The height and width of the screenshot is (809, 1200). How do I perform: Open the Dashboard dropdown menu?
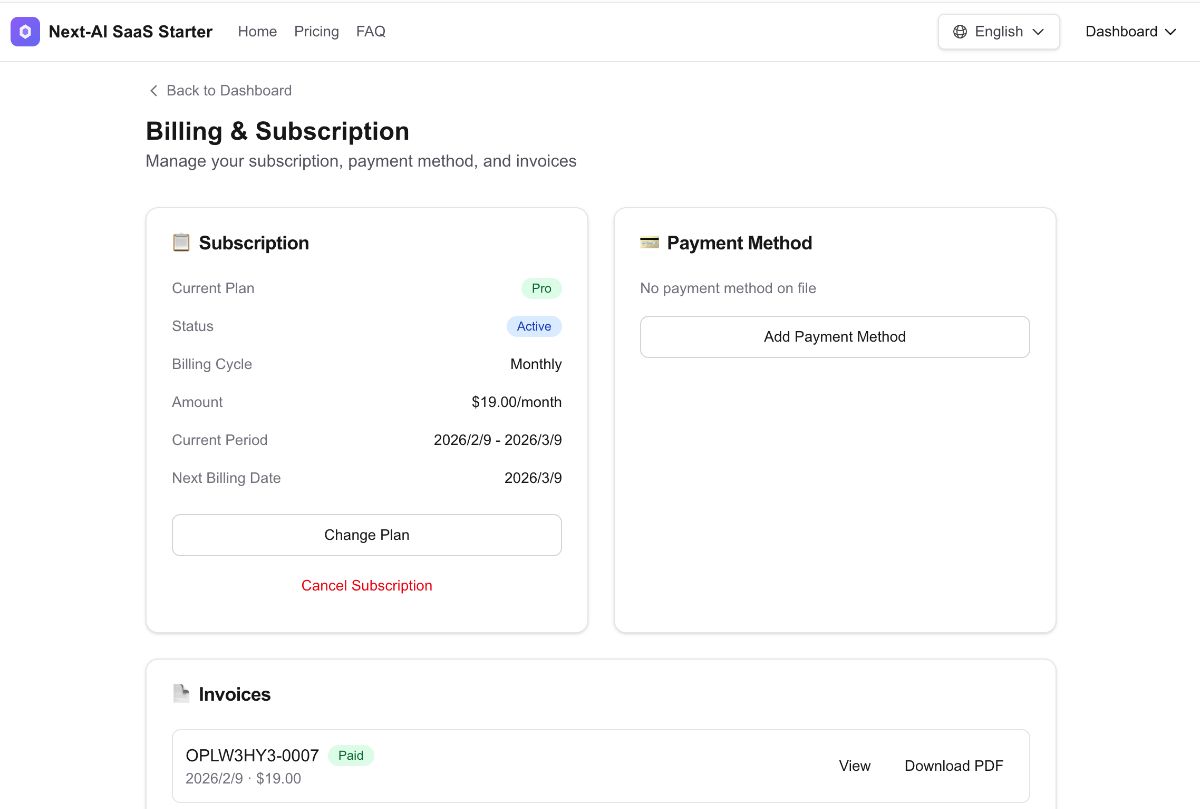click(1131, 31)
